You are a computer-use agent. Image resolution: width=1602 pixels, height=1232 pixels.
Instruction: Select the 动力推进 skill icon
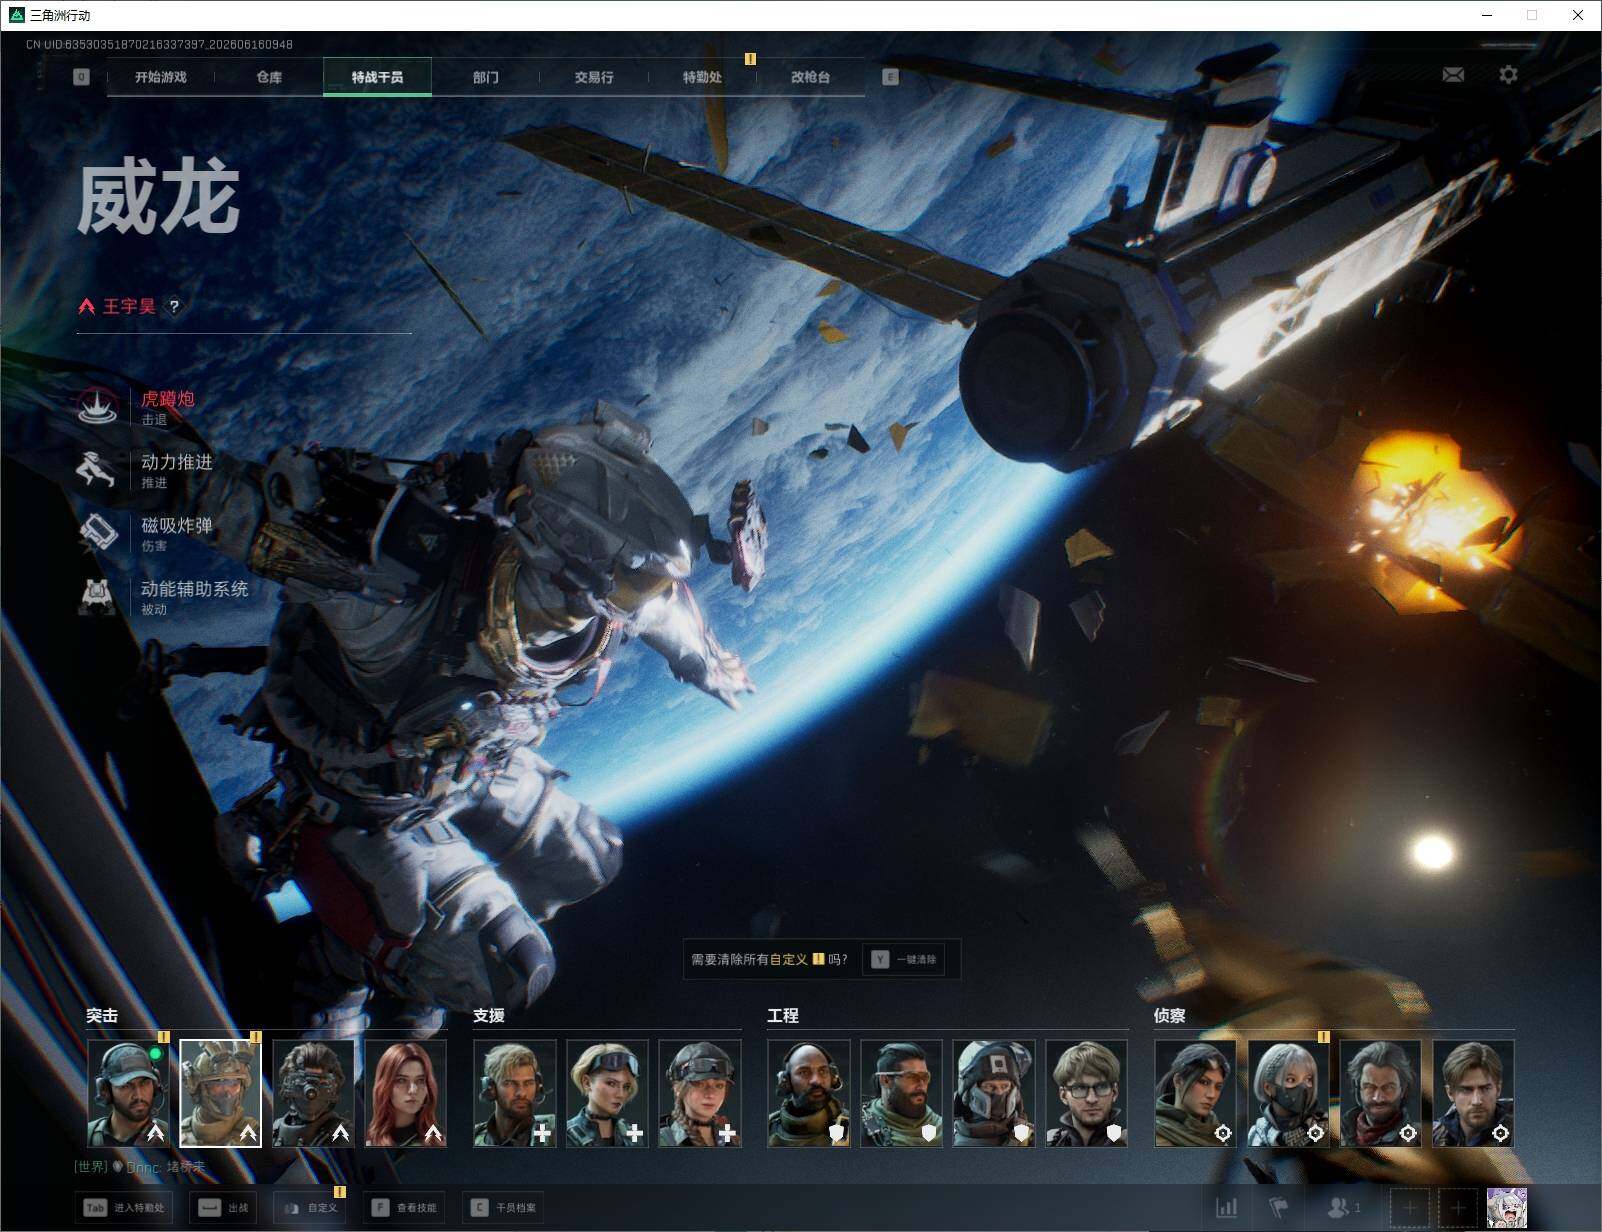tap(98, 469)
